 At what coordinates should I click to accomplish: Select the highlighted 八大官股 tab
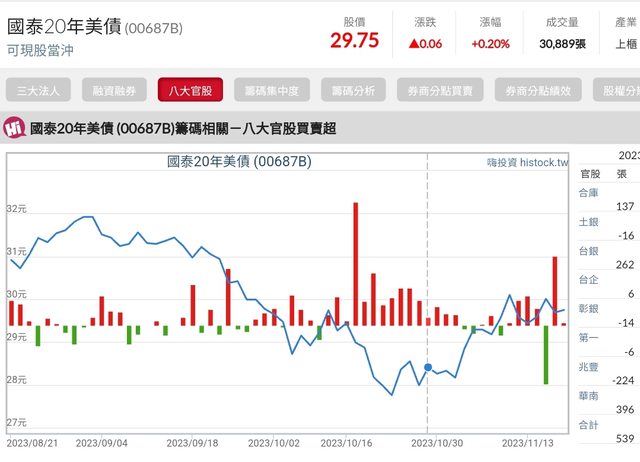click(190, 90)
